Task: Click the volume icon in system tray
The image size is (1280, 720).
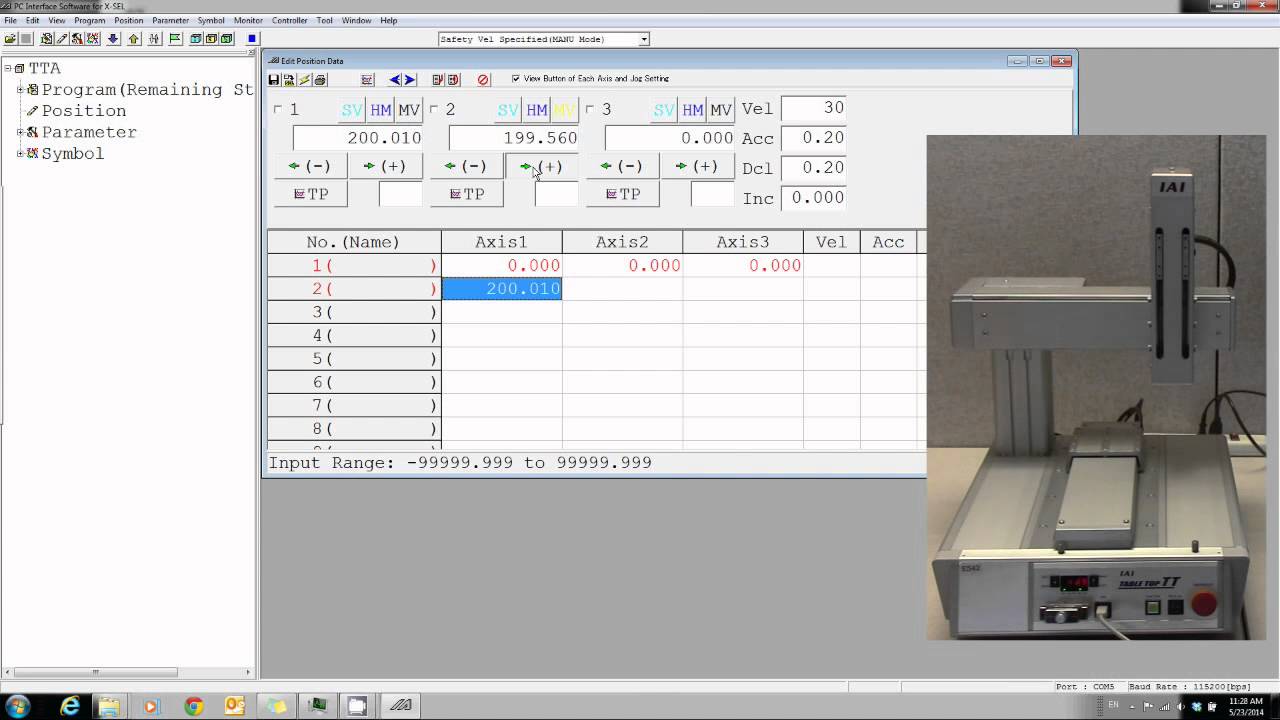Action: [1181, 707]
